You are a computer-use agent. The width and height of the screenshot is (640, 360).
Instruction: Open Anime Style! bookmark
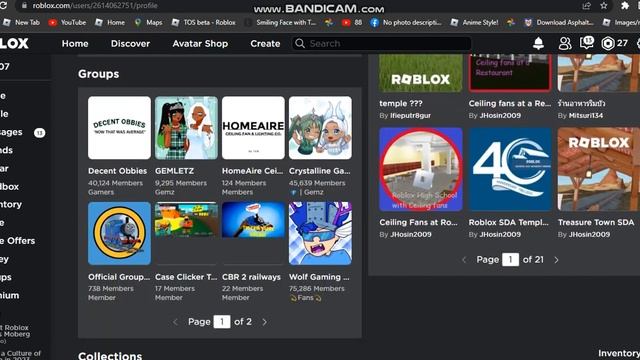tap(474, 22)
